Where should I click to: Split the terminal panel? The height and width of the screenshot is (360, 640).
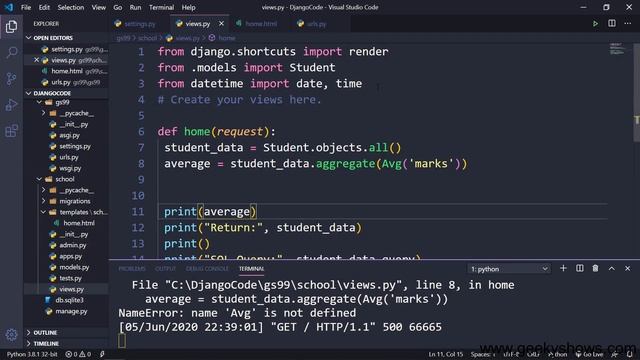580,268
